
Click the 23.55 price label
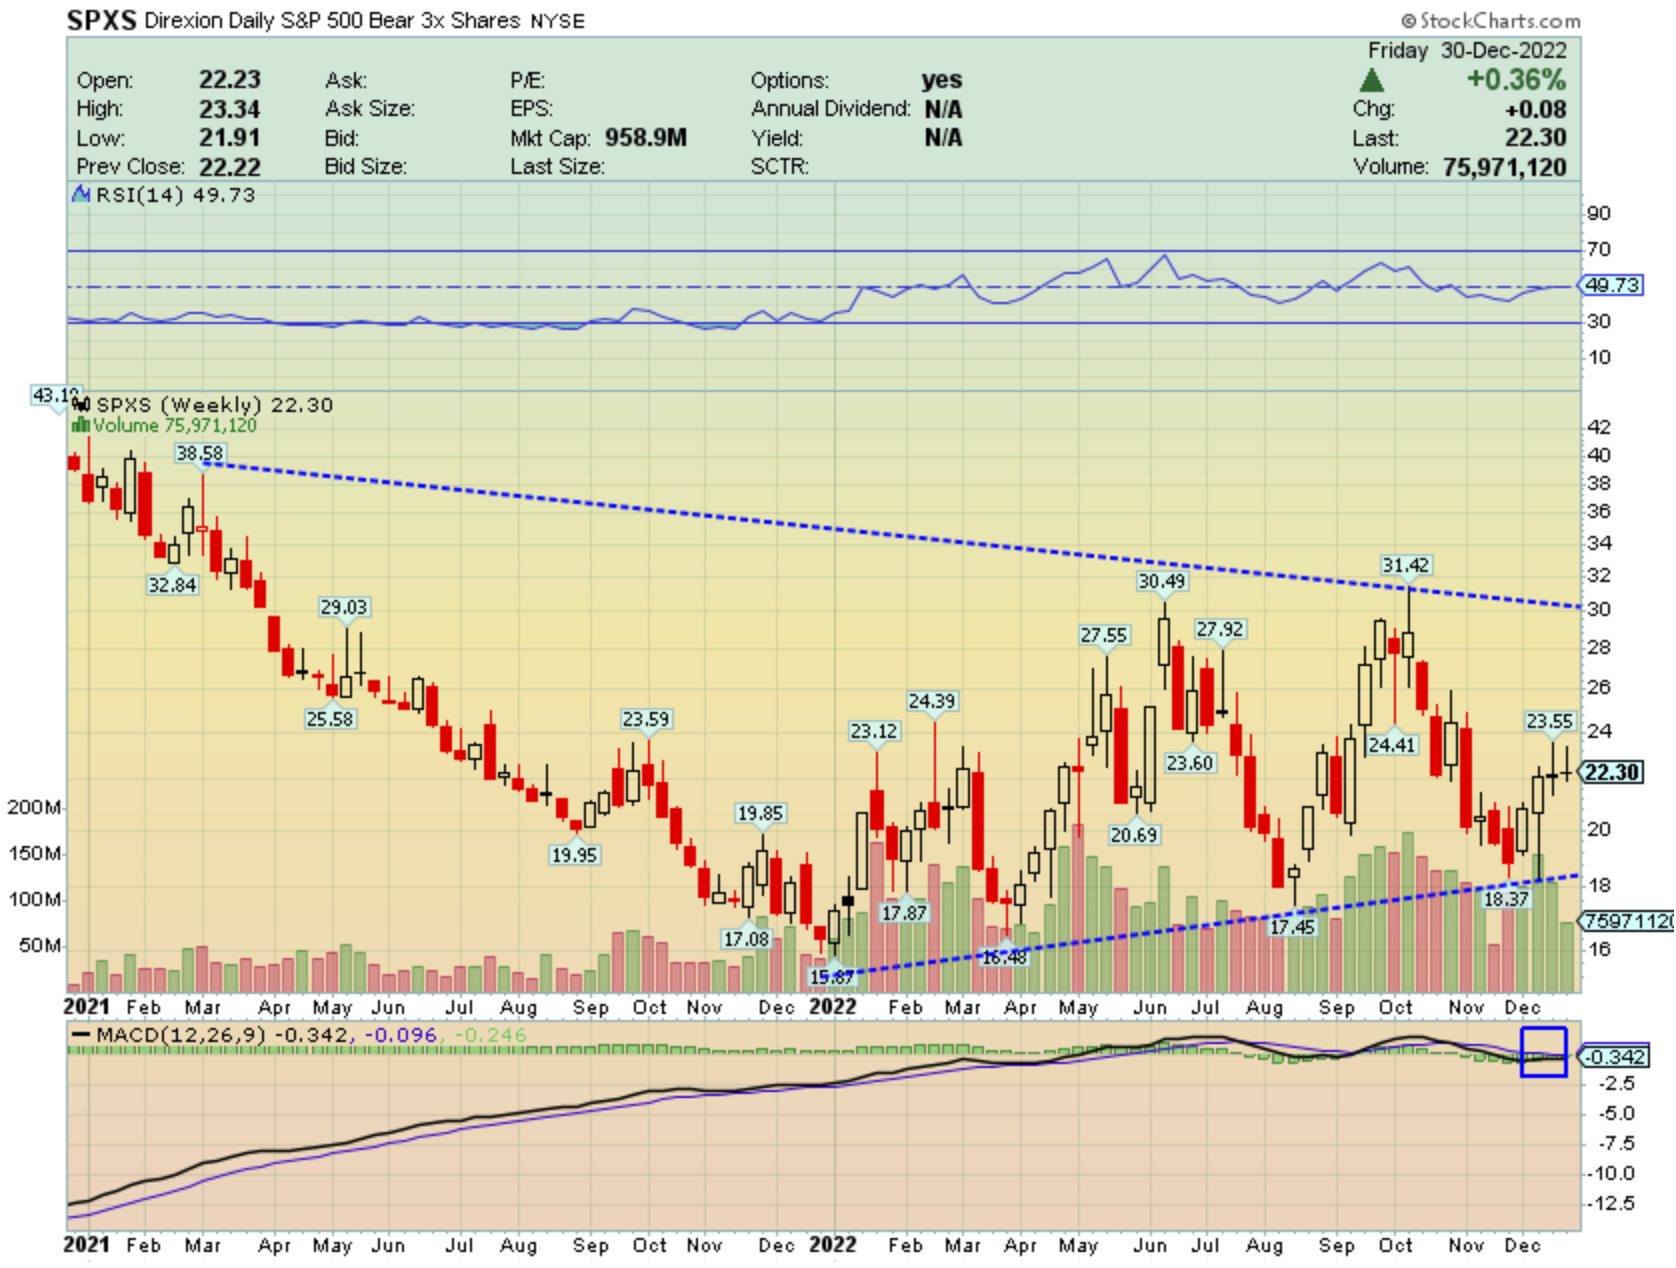(1550, 721)
